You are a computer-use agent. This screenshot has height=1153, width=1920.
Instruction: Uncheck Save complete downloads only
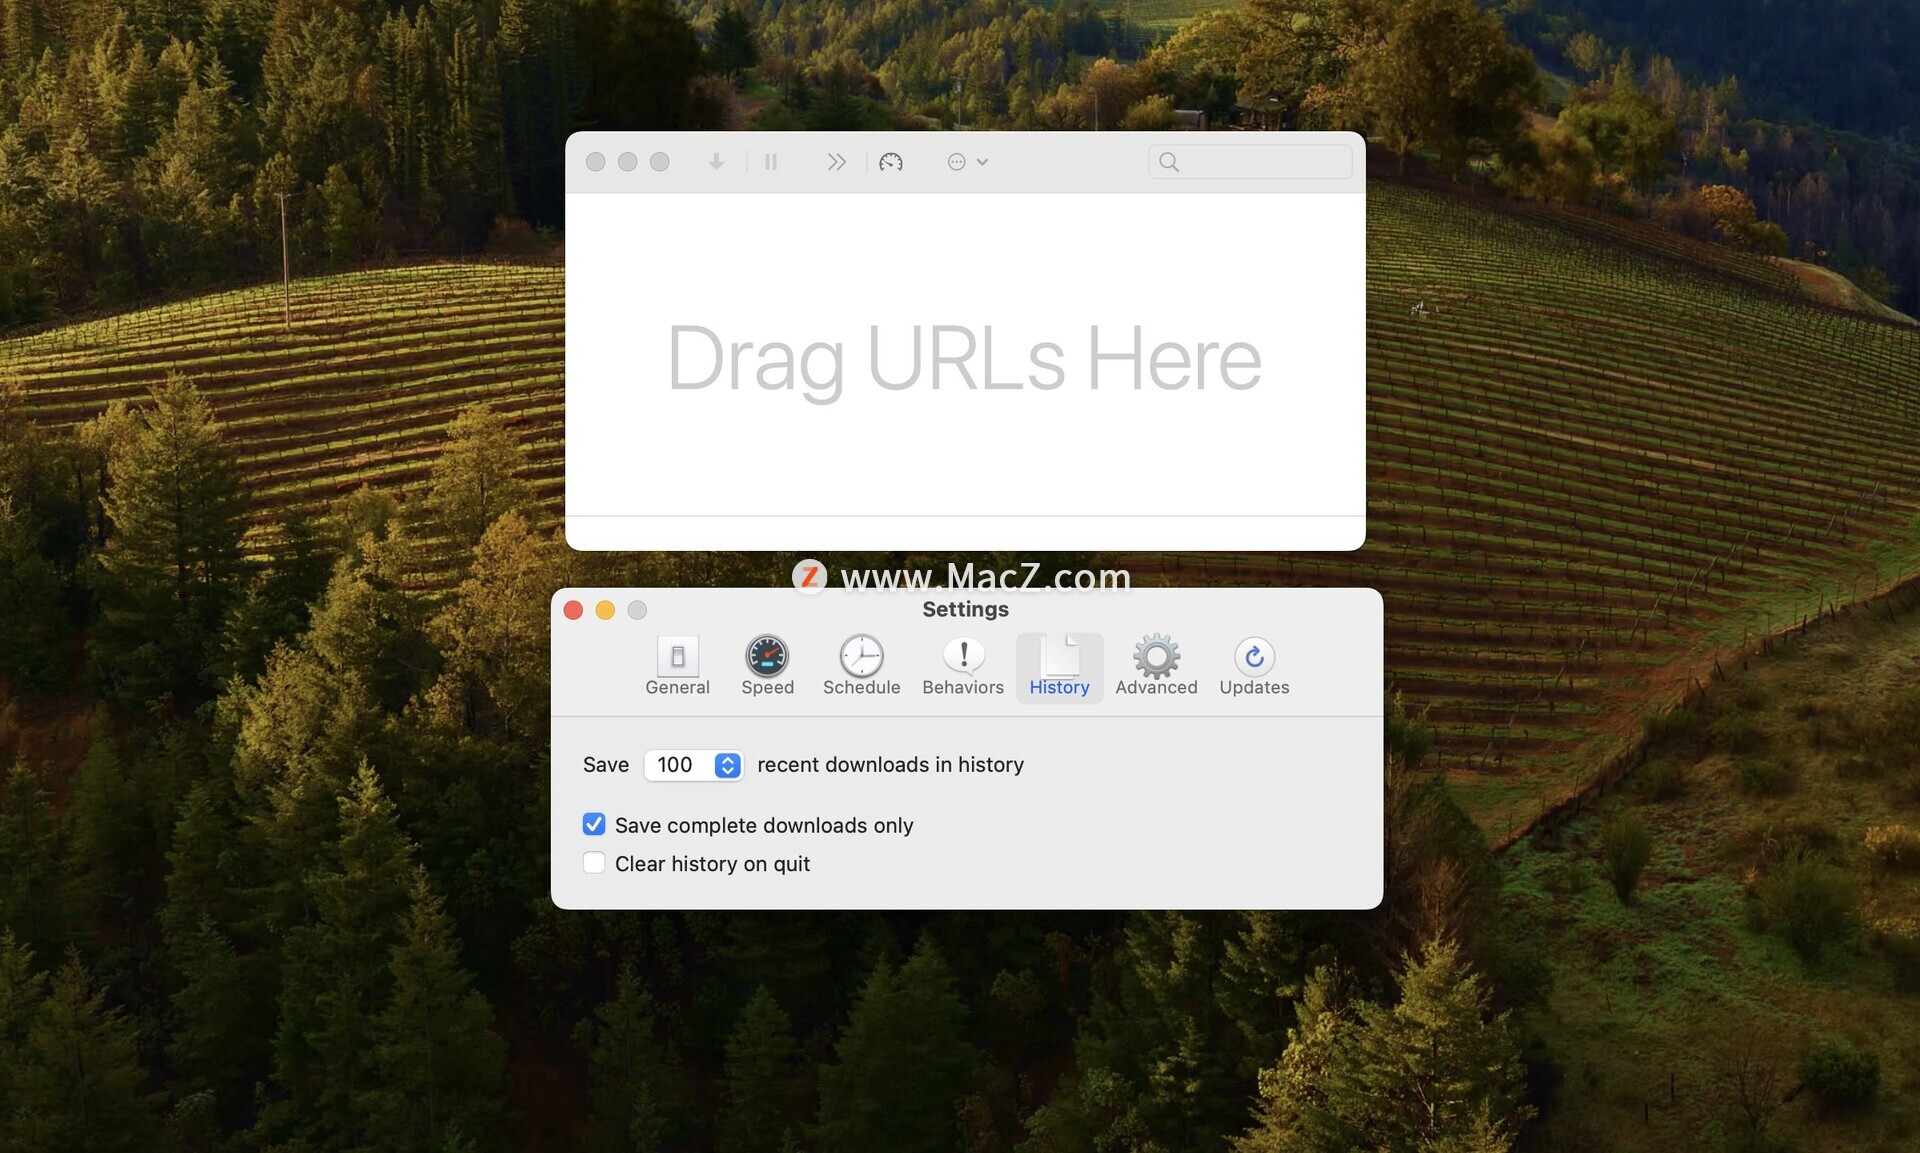click(x=594, y=824)
